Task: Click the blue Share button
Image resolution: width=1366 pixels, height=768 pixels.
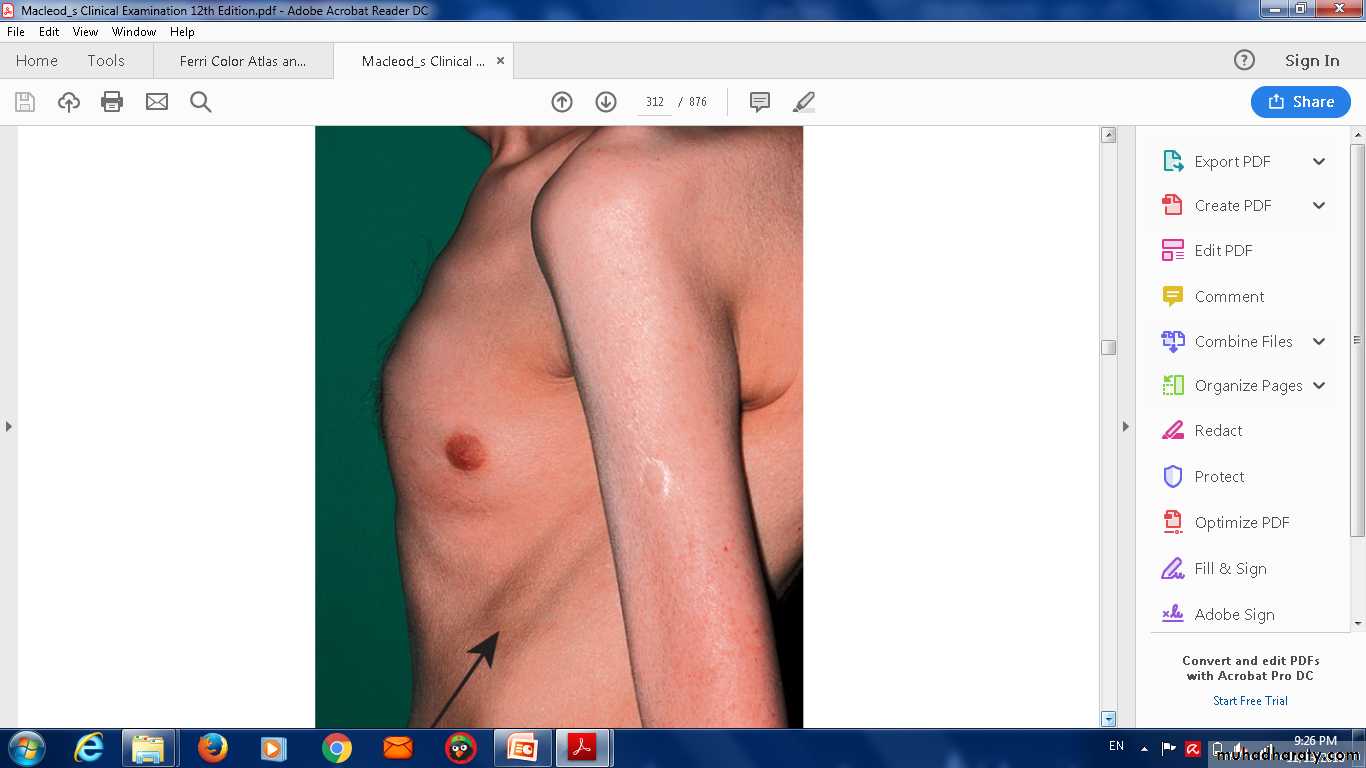Action: (x=1300, y=102)
